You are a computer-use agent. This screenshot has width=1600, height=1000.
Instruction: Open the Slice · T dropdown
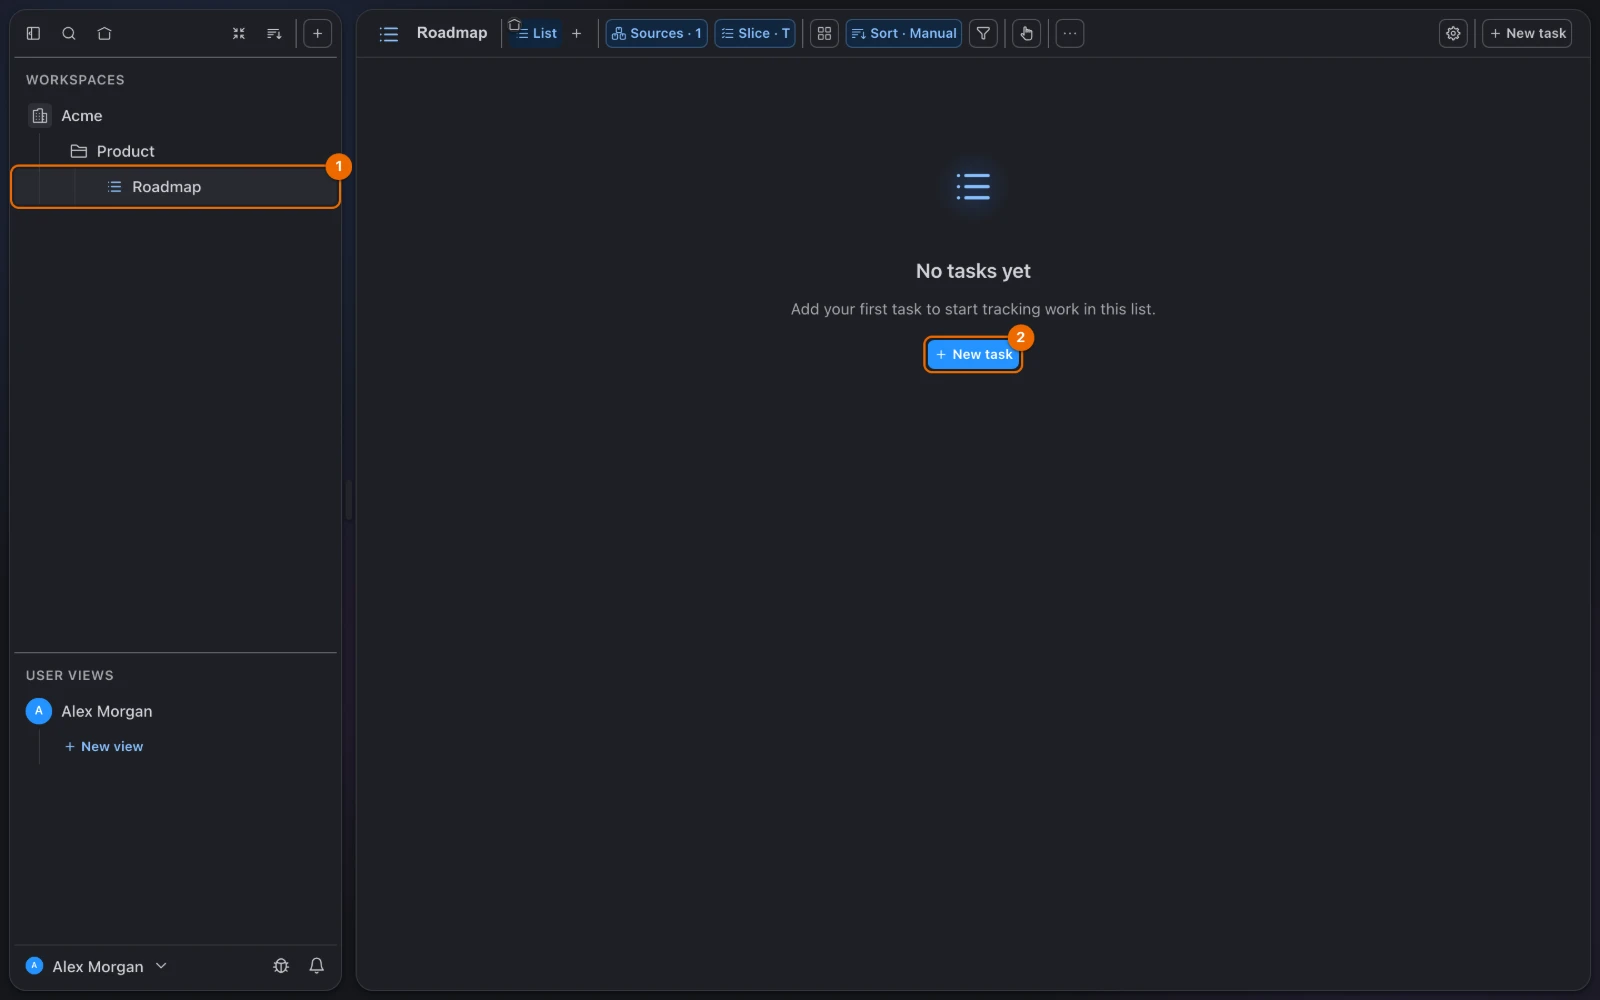coord(755,33)
